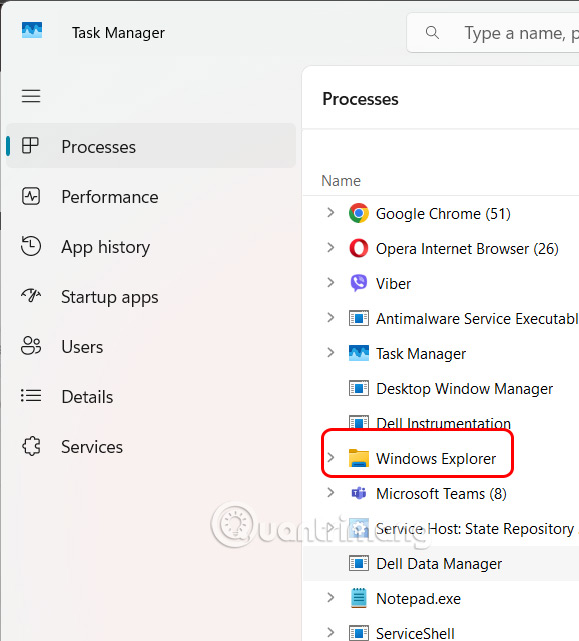
Task: Open the Details tab
Action: click(150, 396)
